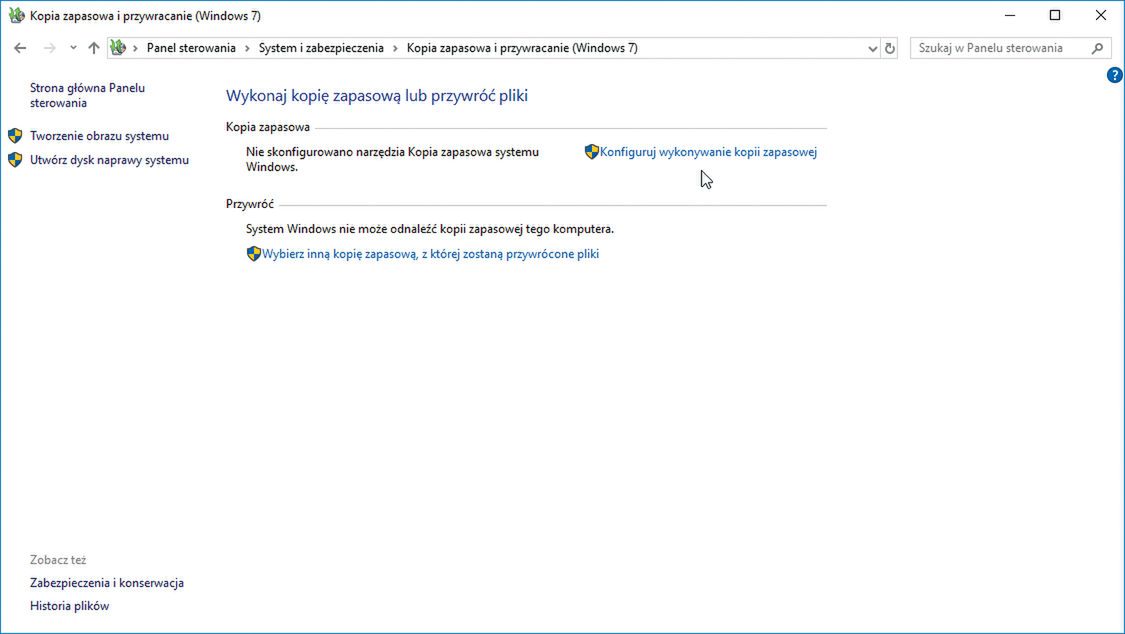The image size is (1125, 634).
Task: Open Strona główna Panelu sterowania
Action: tap(87, 95)
